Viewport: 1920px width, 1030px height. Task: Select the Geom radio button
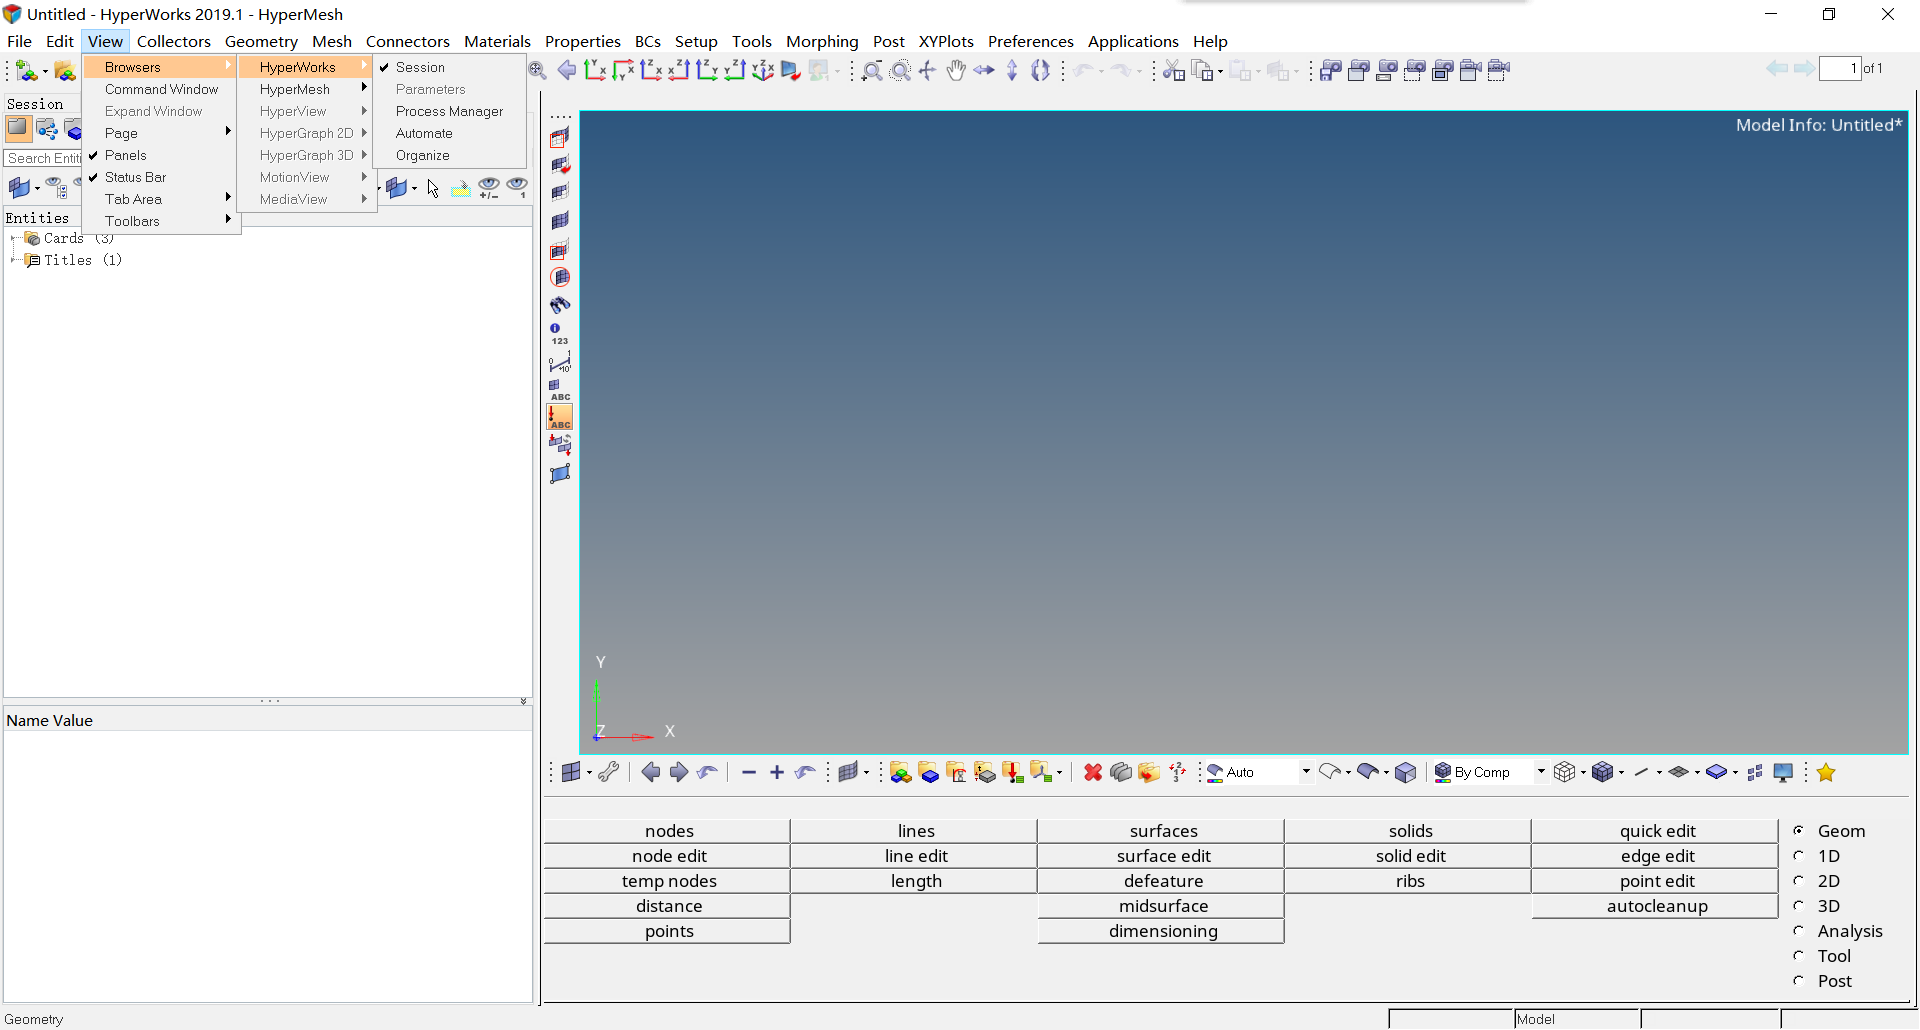coord(1799,831)
